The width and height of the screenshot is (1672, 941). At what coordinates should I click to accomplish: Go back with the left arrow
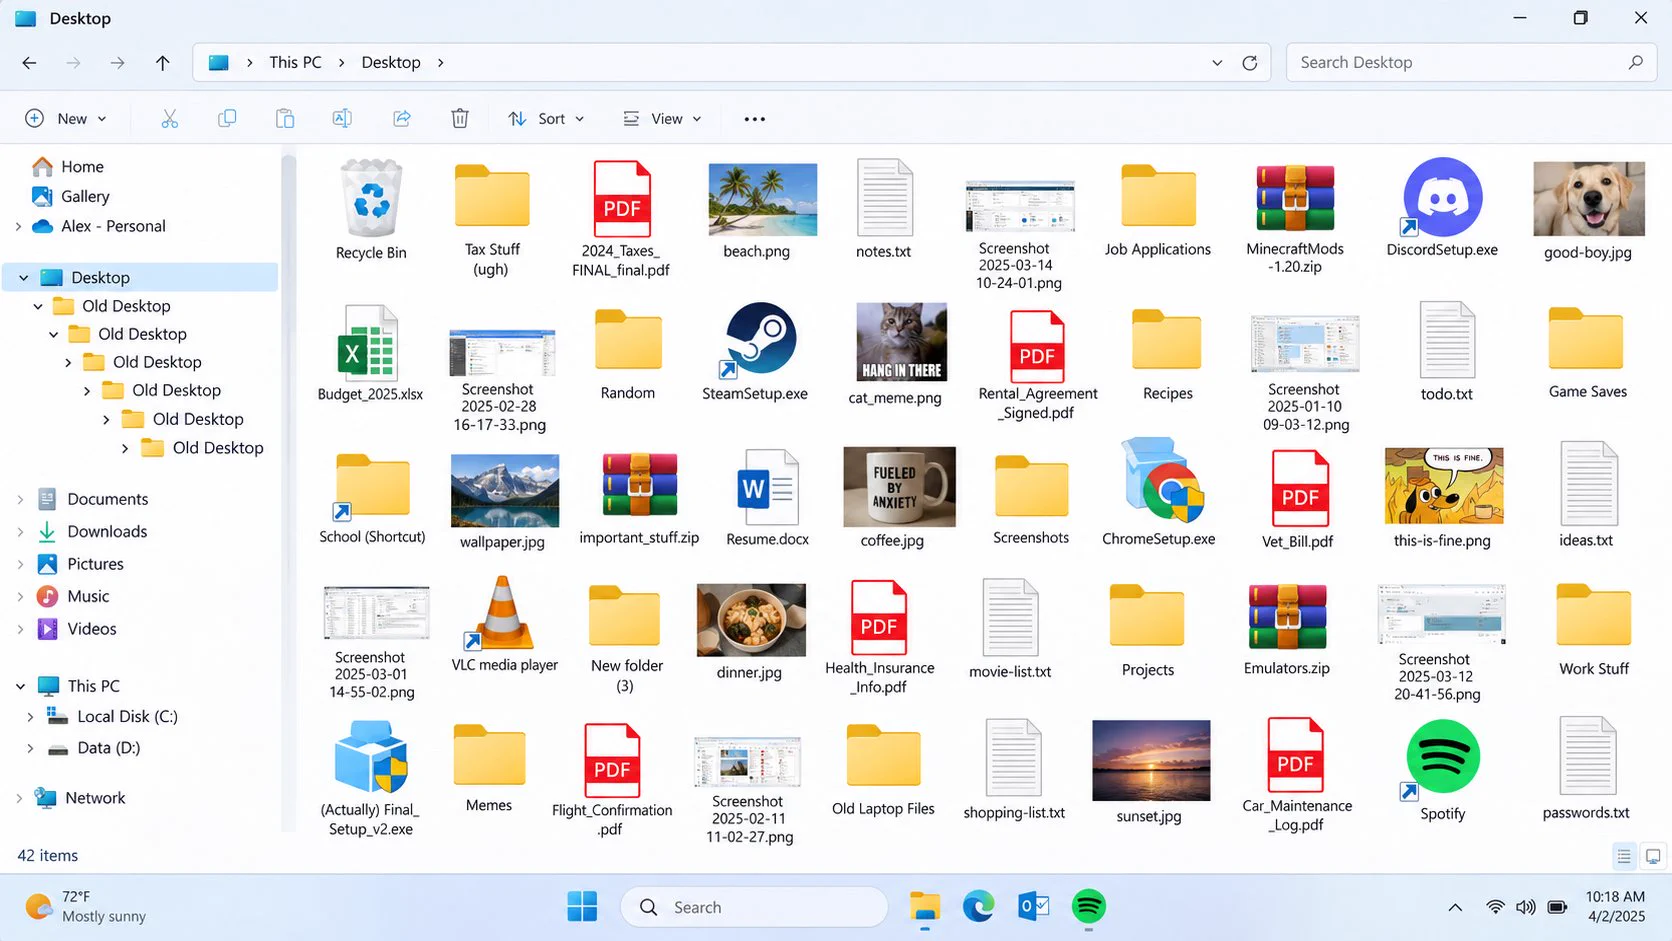click(x=29, y=63)
